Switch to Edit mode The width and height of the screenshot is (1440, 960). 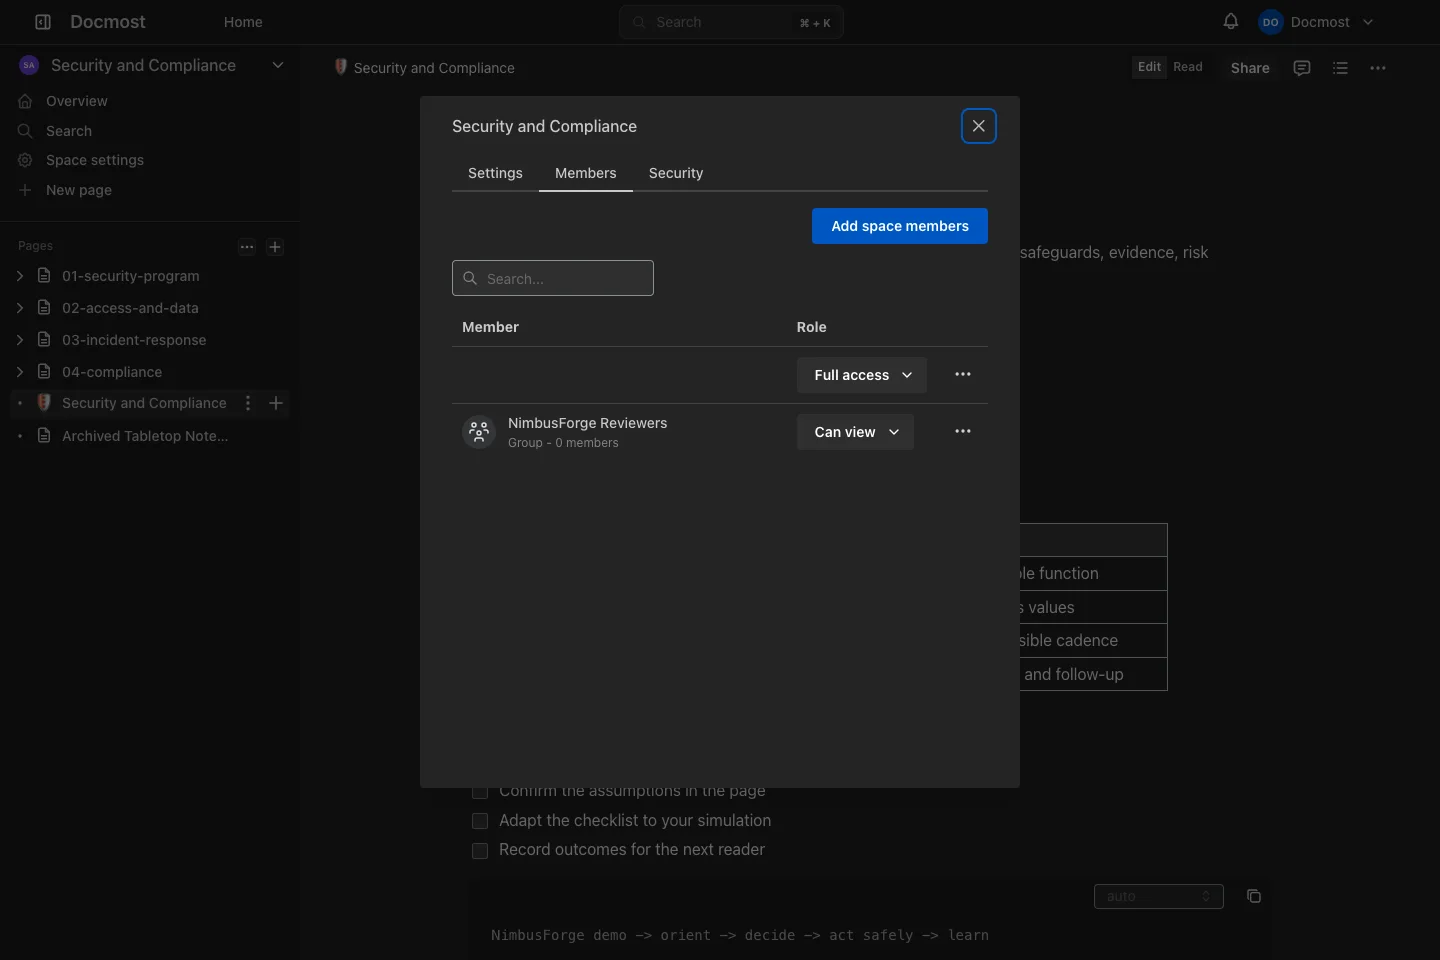click(1149, 67)
